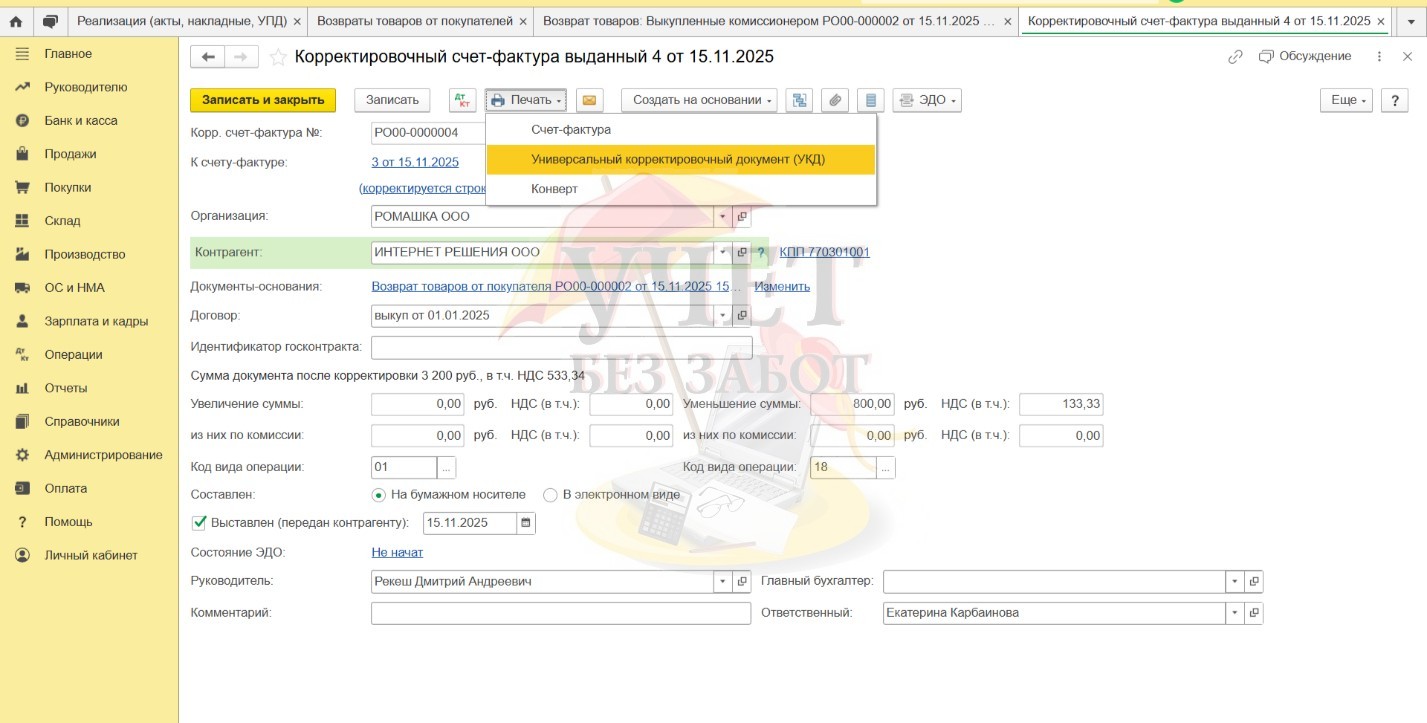Open the Продажи section in sidebar
1427x723 pixels.
(x=70, y=154)
